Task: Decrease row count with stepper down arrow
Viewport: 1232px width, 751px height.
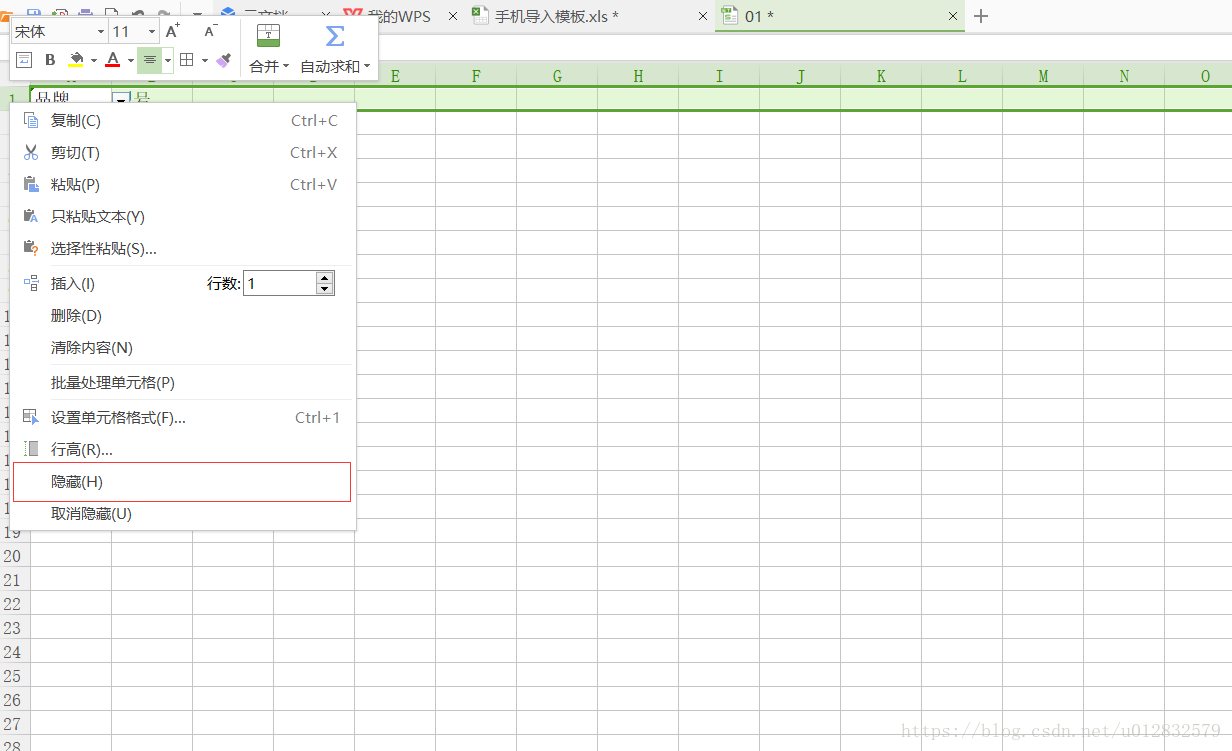Action: click(324, 290)
